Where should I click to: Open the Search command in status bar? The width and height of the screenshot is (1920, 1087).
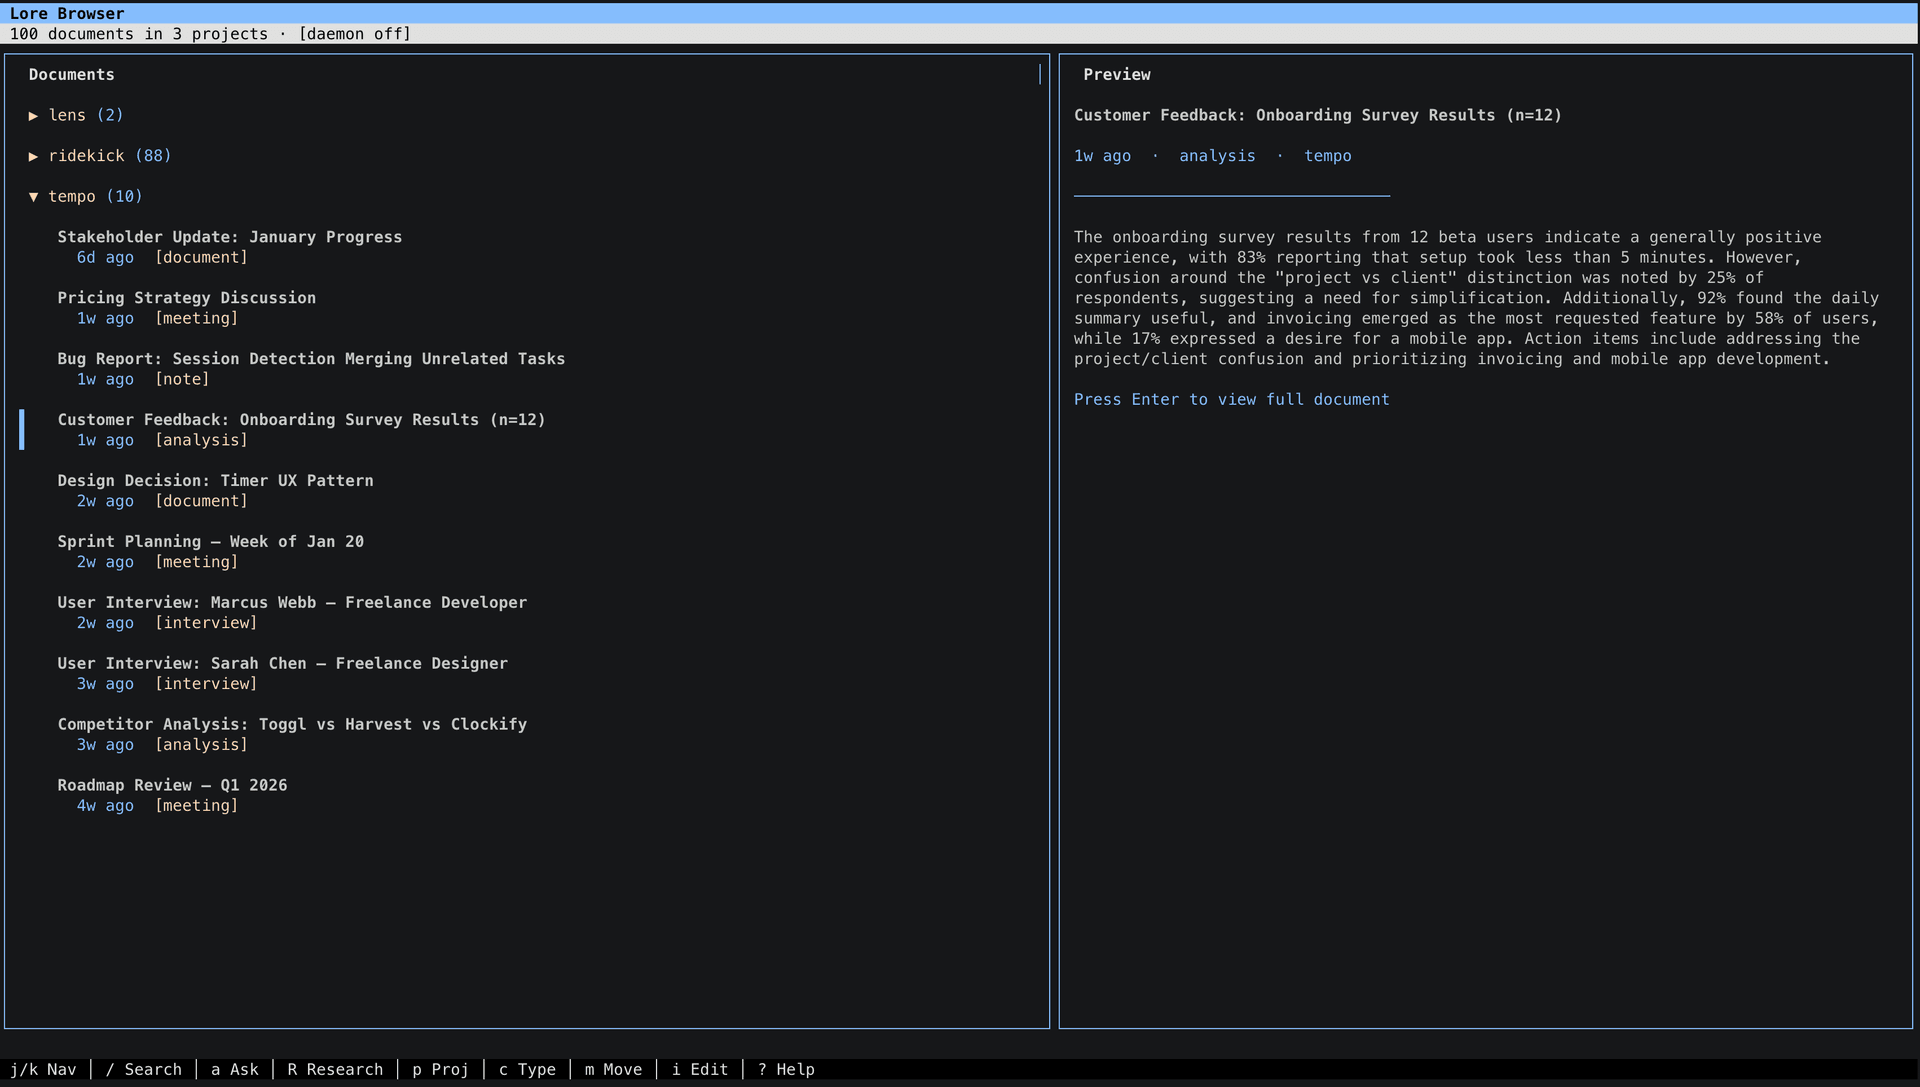coord(143,1069)
